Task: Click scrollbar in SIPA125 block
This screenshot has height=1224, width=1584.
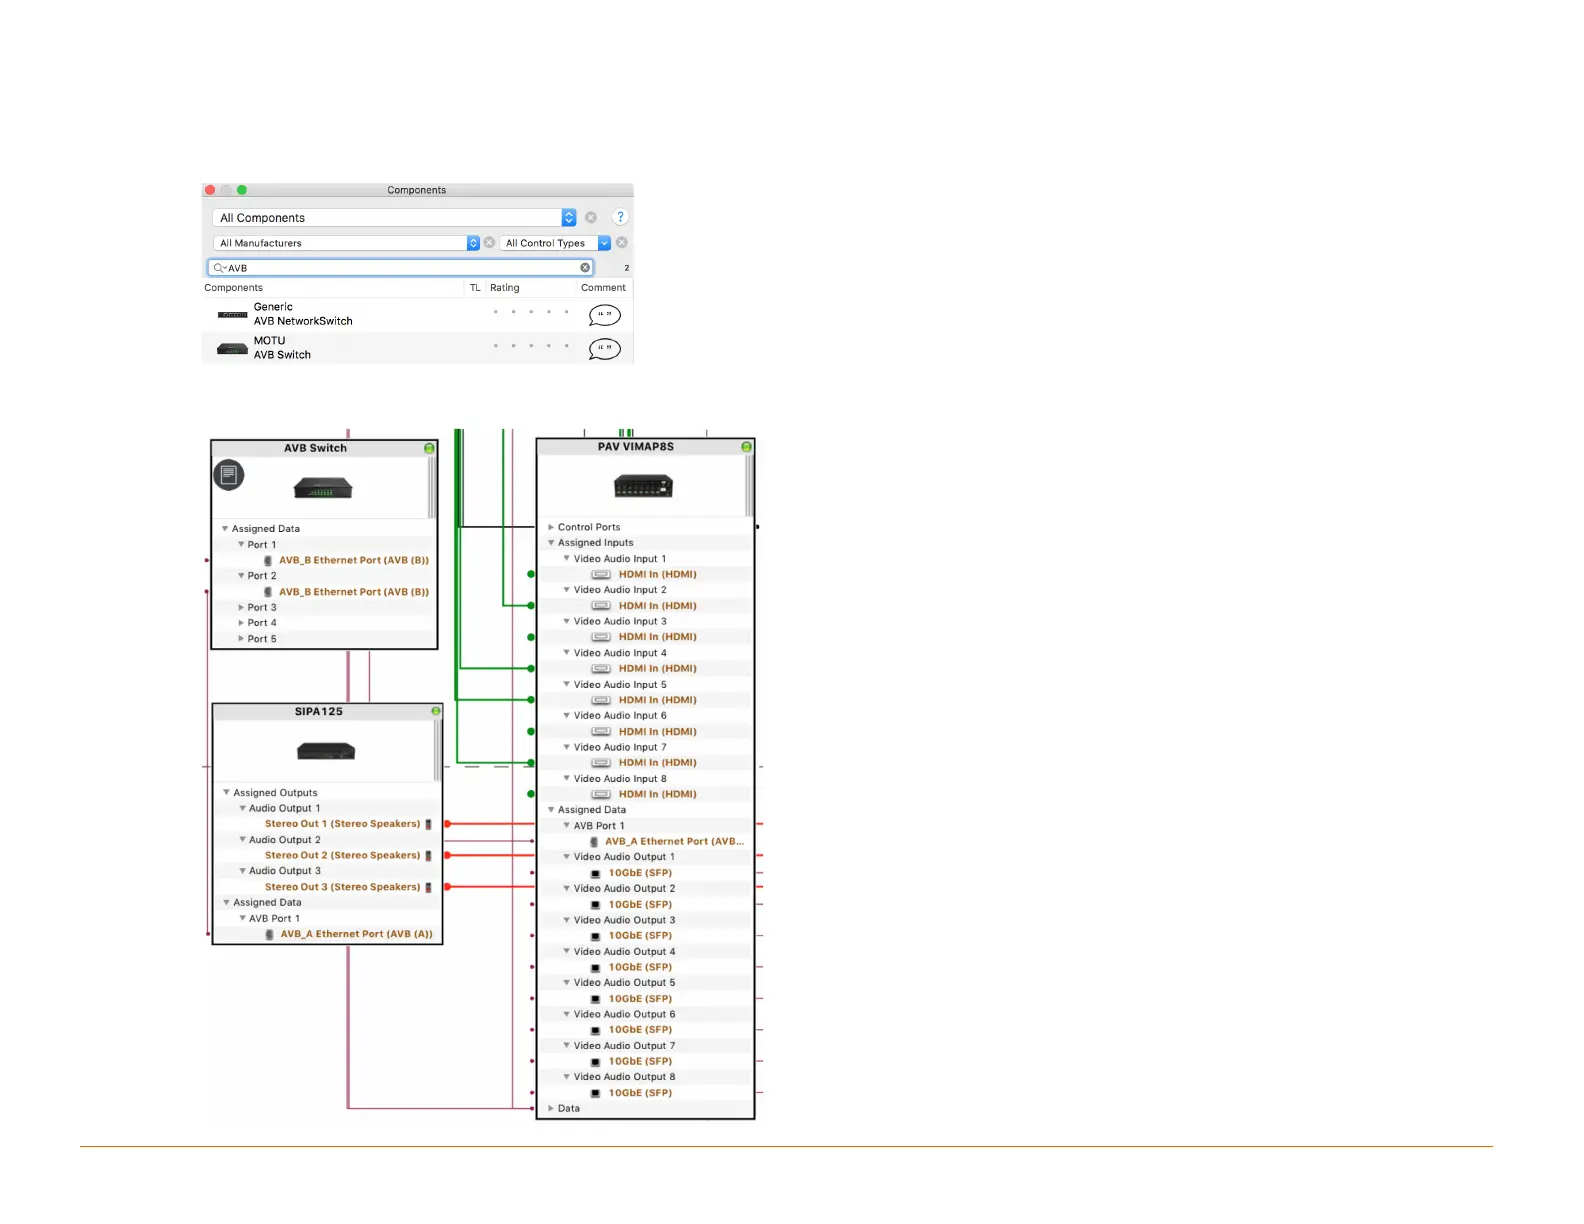Action: pos(437,750)
